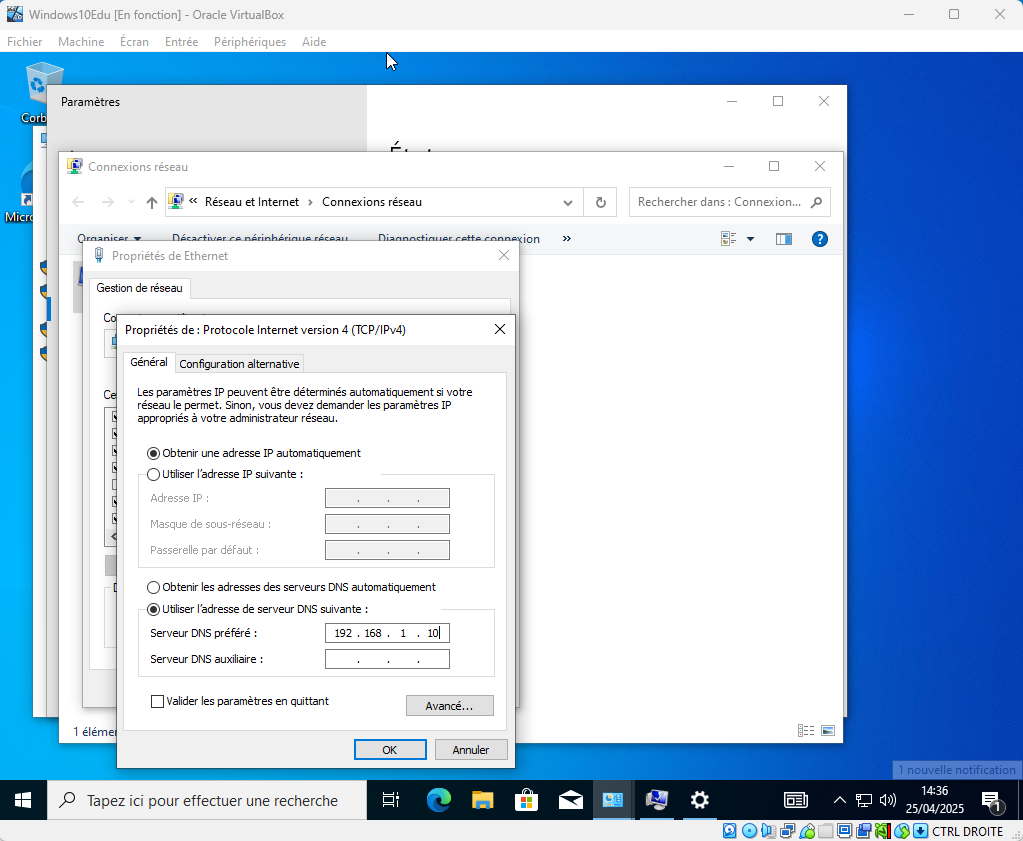Enable 'Valider les paramètres en quittant' checkbox
This screenshot has width=1023, height=841.
pyautogui.click(x=157, y=701)
